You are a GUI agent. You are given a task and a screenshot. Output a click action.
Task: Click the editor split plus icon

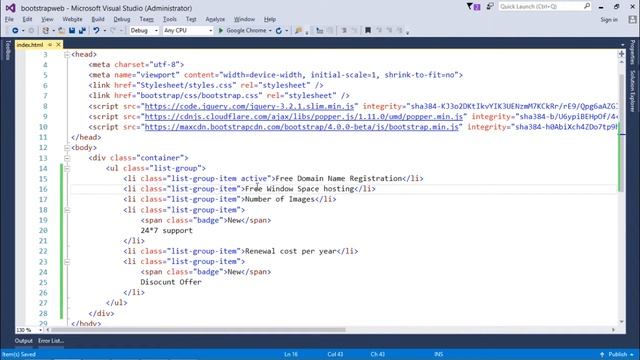click(x=621, y=54)
